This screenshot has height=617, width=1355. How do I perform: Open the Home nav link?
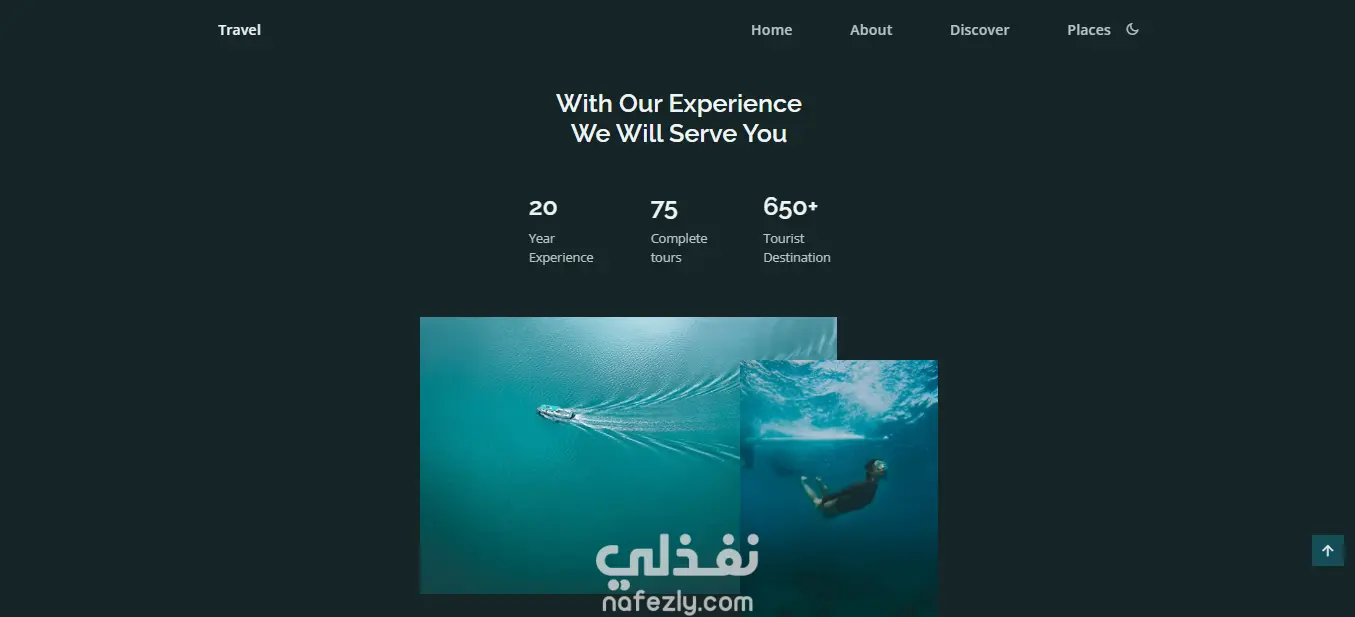coord(771,30)
